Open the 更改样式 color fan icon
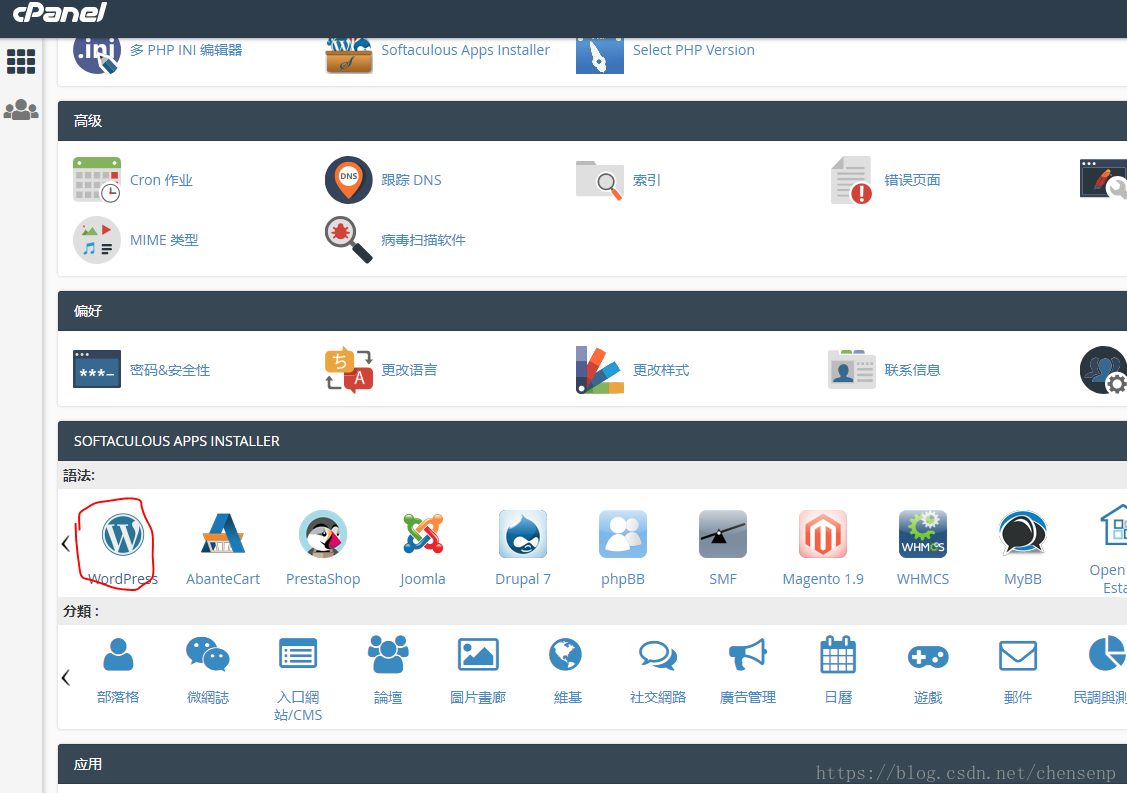 [599, 370]
